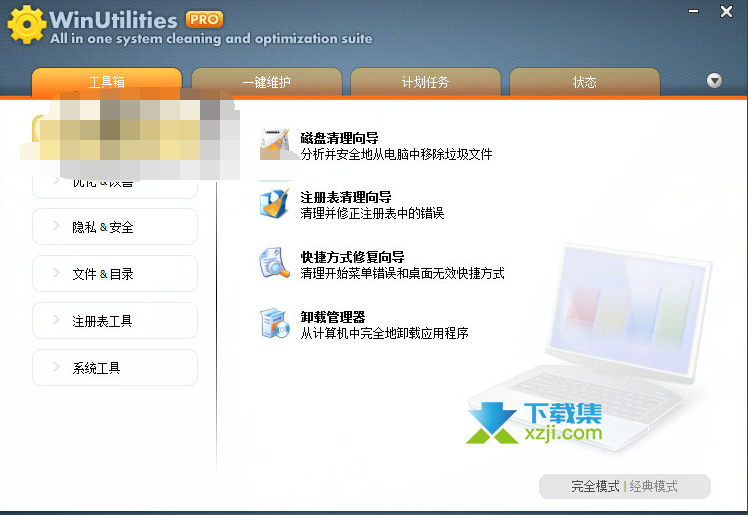Click description 从计算机中完全地卸载应用程序
The height and width of the screenshot is (515, 748).
[x=384, y=333]
